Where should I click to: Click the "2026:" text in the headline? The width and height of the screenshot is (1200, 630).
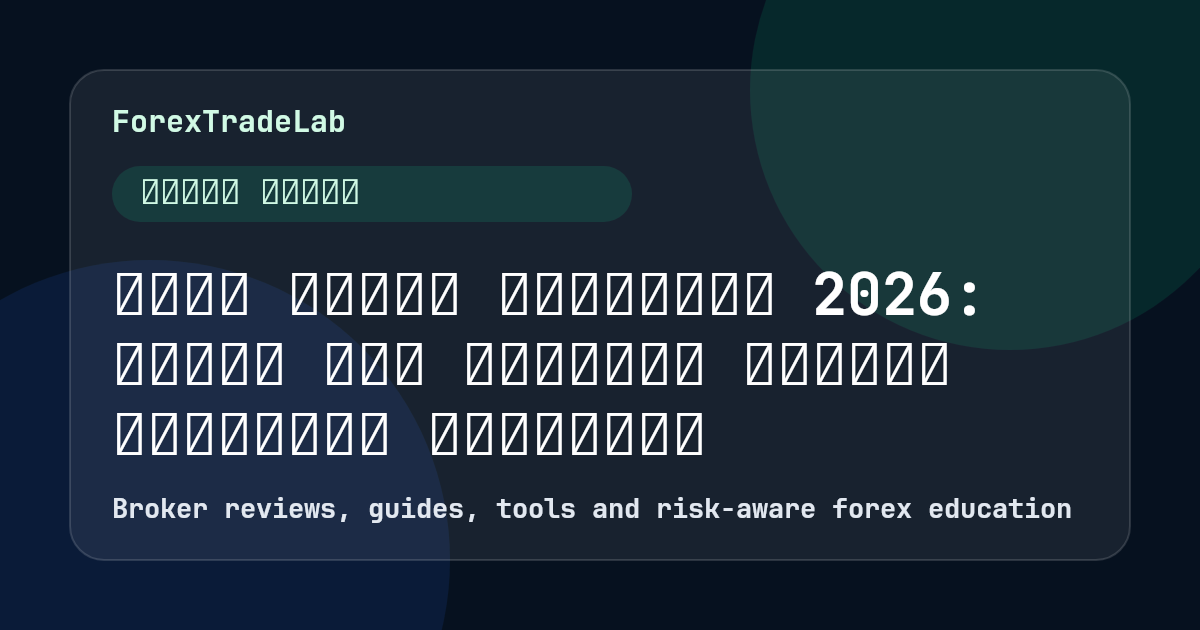[x=897, y=296]
